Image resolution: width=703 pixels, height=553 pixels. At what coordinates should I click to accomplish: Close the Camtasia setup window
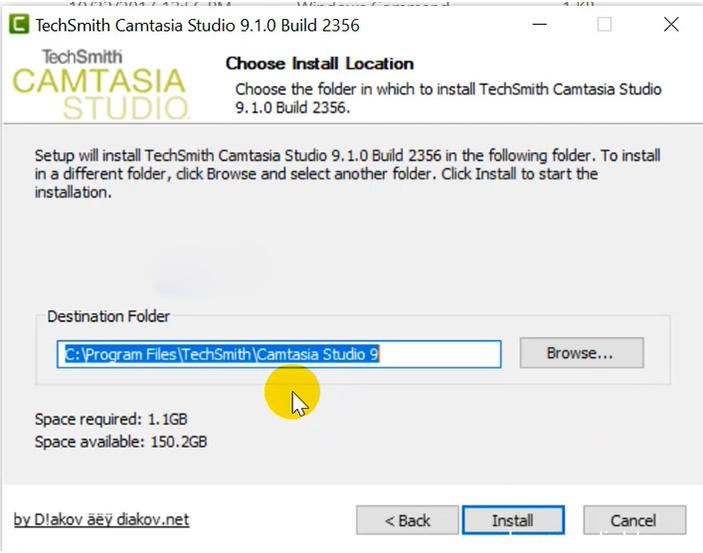671,24
